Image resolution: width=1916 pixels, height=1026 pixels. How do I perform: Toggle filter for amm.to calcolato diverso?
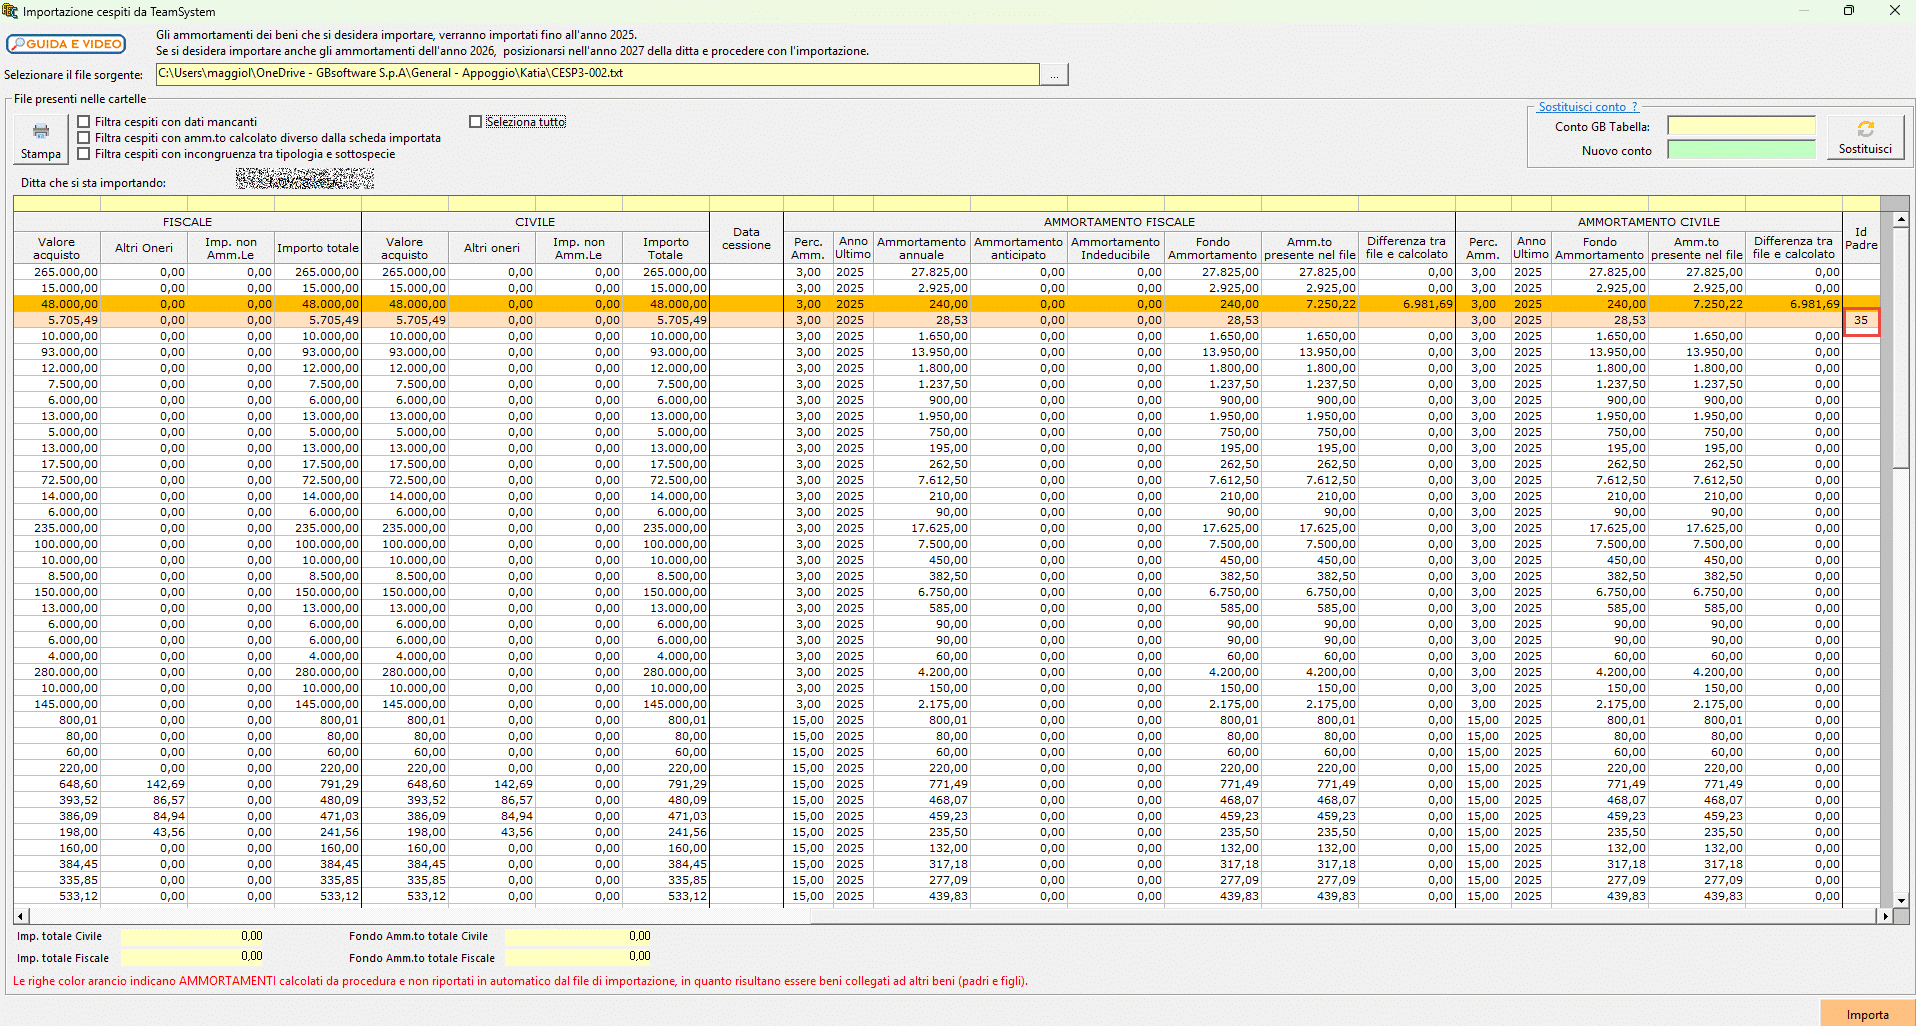click(x=84, y=138)
